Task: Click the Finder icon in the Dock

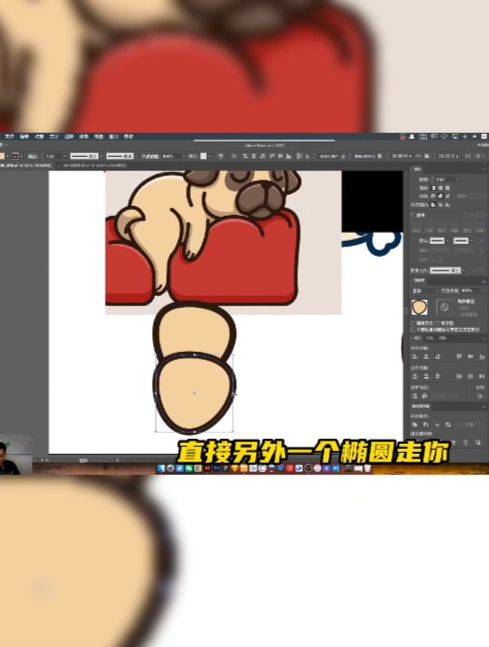Action: pos(161,468)
